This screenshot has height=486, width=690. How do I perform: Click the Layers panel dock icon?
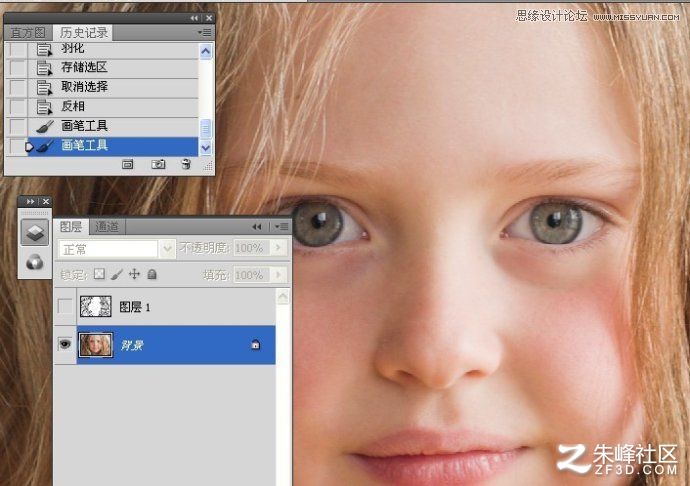35,232
